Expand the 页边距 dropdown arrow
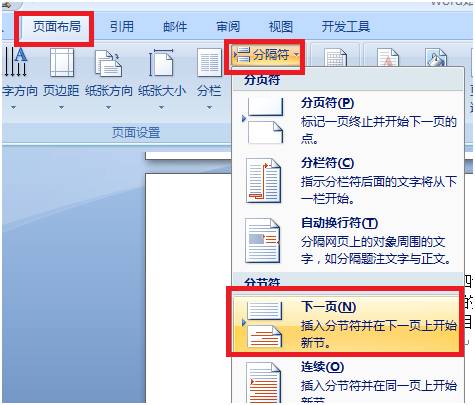Screen dimensions: 475x405 (x=61, y=107)
